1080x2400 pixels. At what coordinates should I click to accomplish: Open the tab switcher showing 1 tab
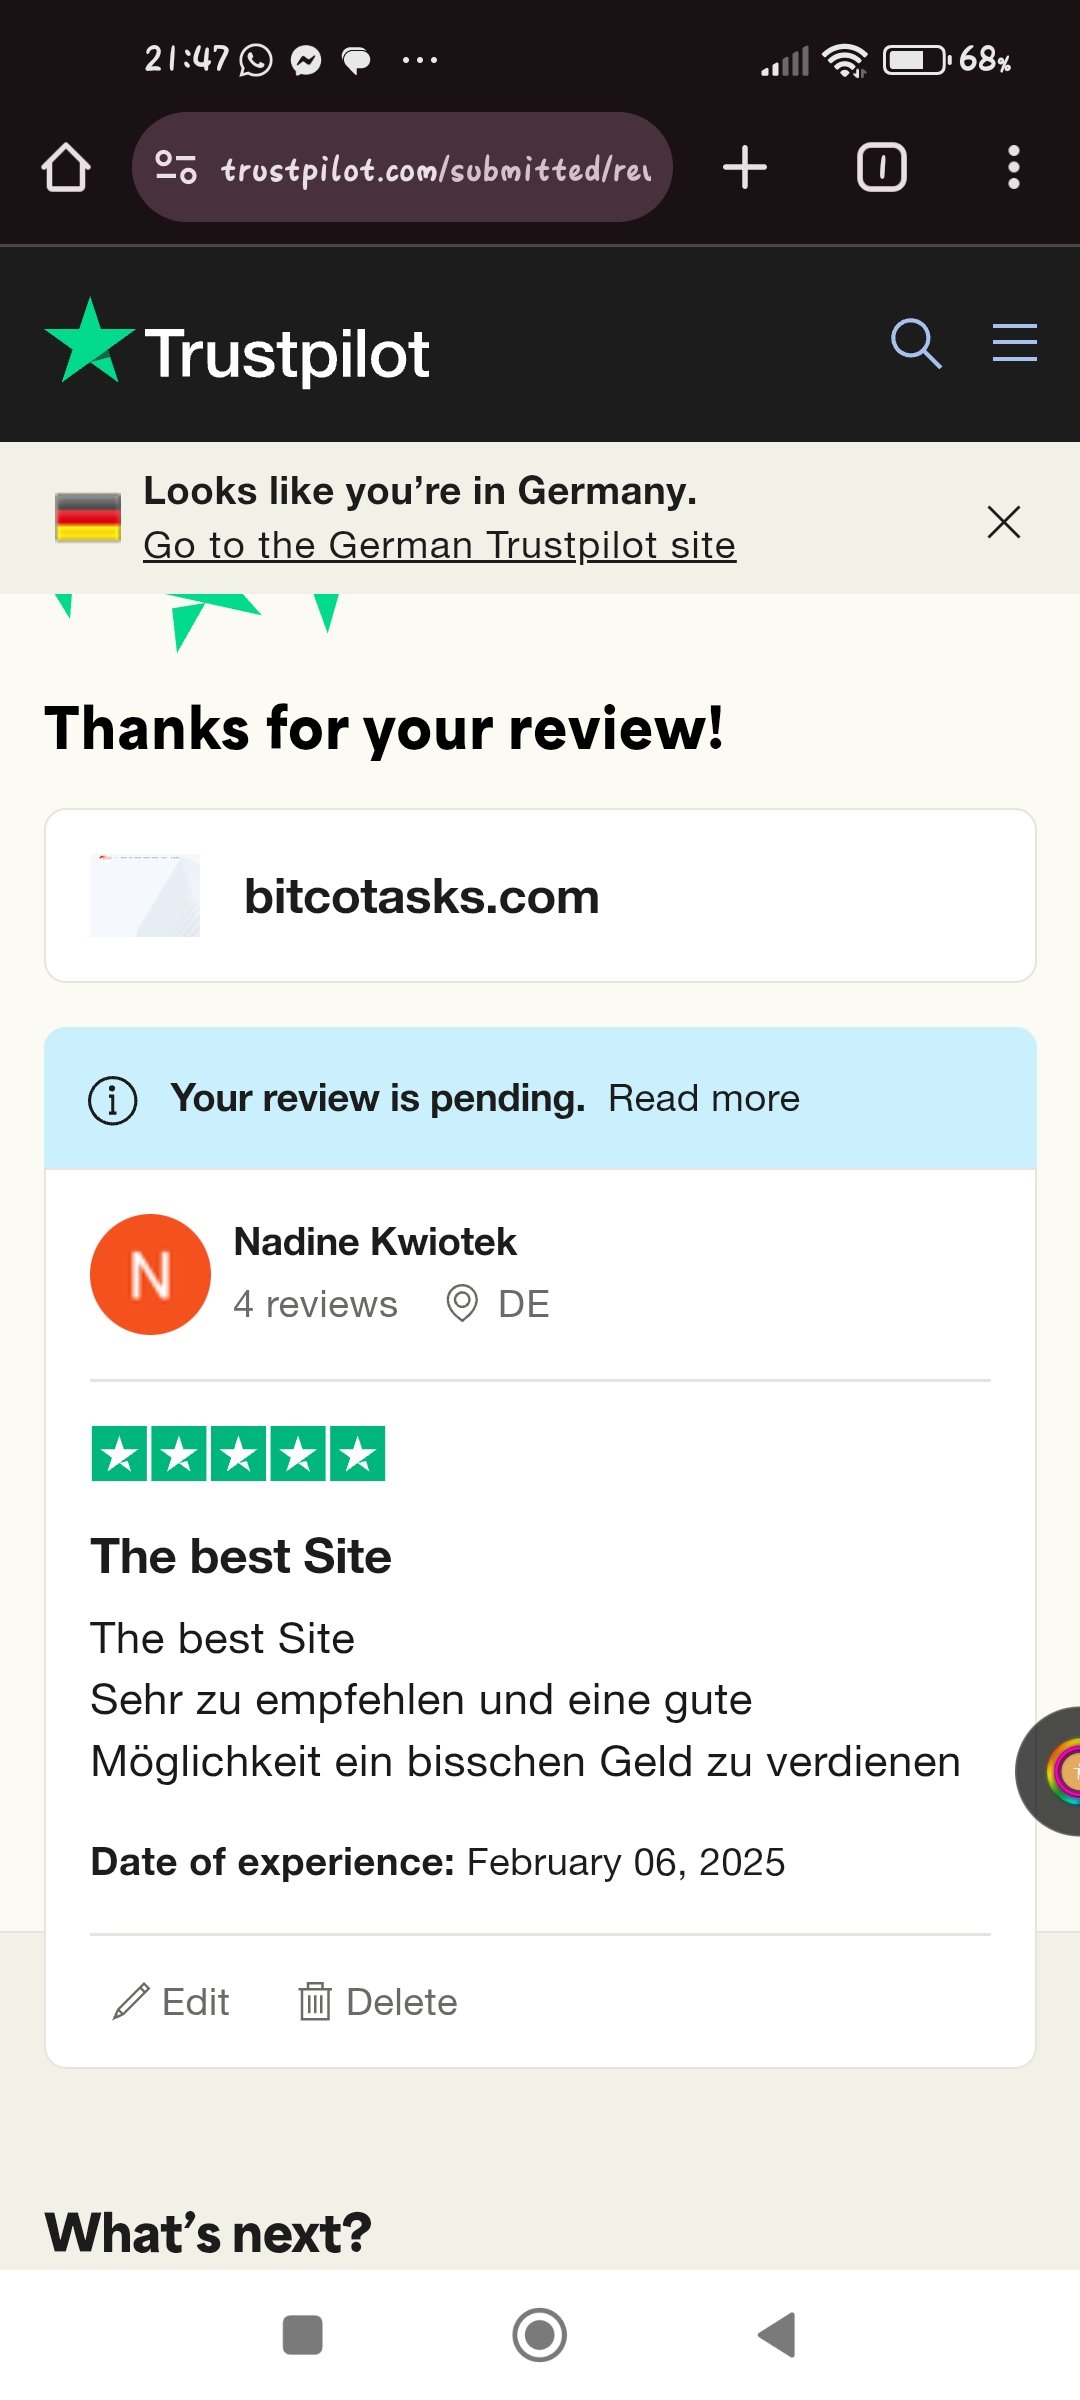pyautogui.click(x=882, y=167)
